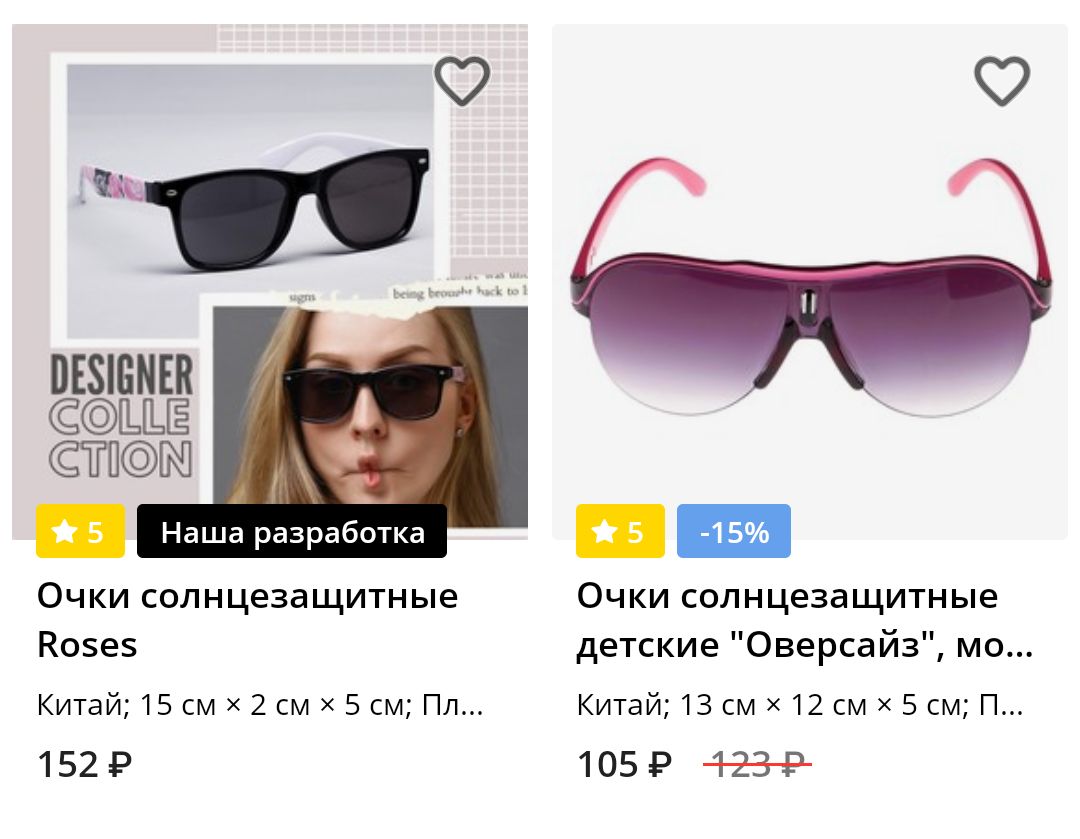Click the -15% discount badge
The image size is (1080, 839).
pyautogui.click(x=734, y=531)
